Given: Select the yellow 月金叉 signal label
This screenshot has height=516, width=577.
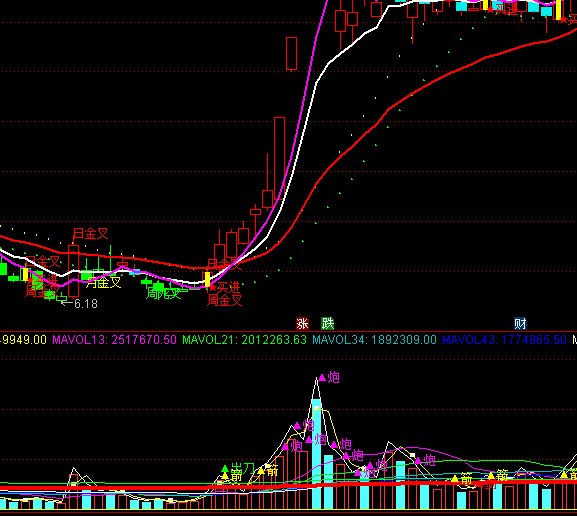Looking at the screenshot, I should [x=104, y=283].
